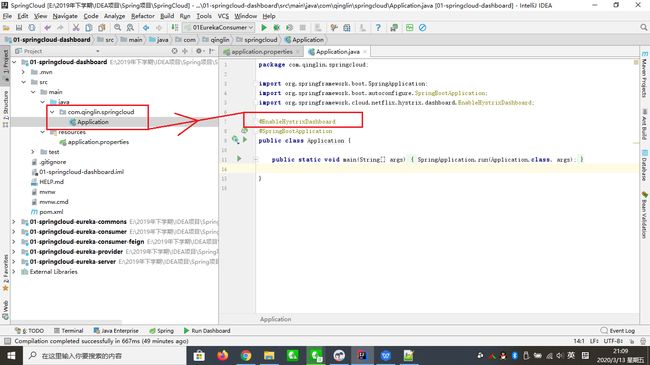Toggle the Bean Validation side tab
The image size is (650, 365).
click(645, 215)
